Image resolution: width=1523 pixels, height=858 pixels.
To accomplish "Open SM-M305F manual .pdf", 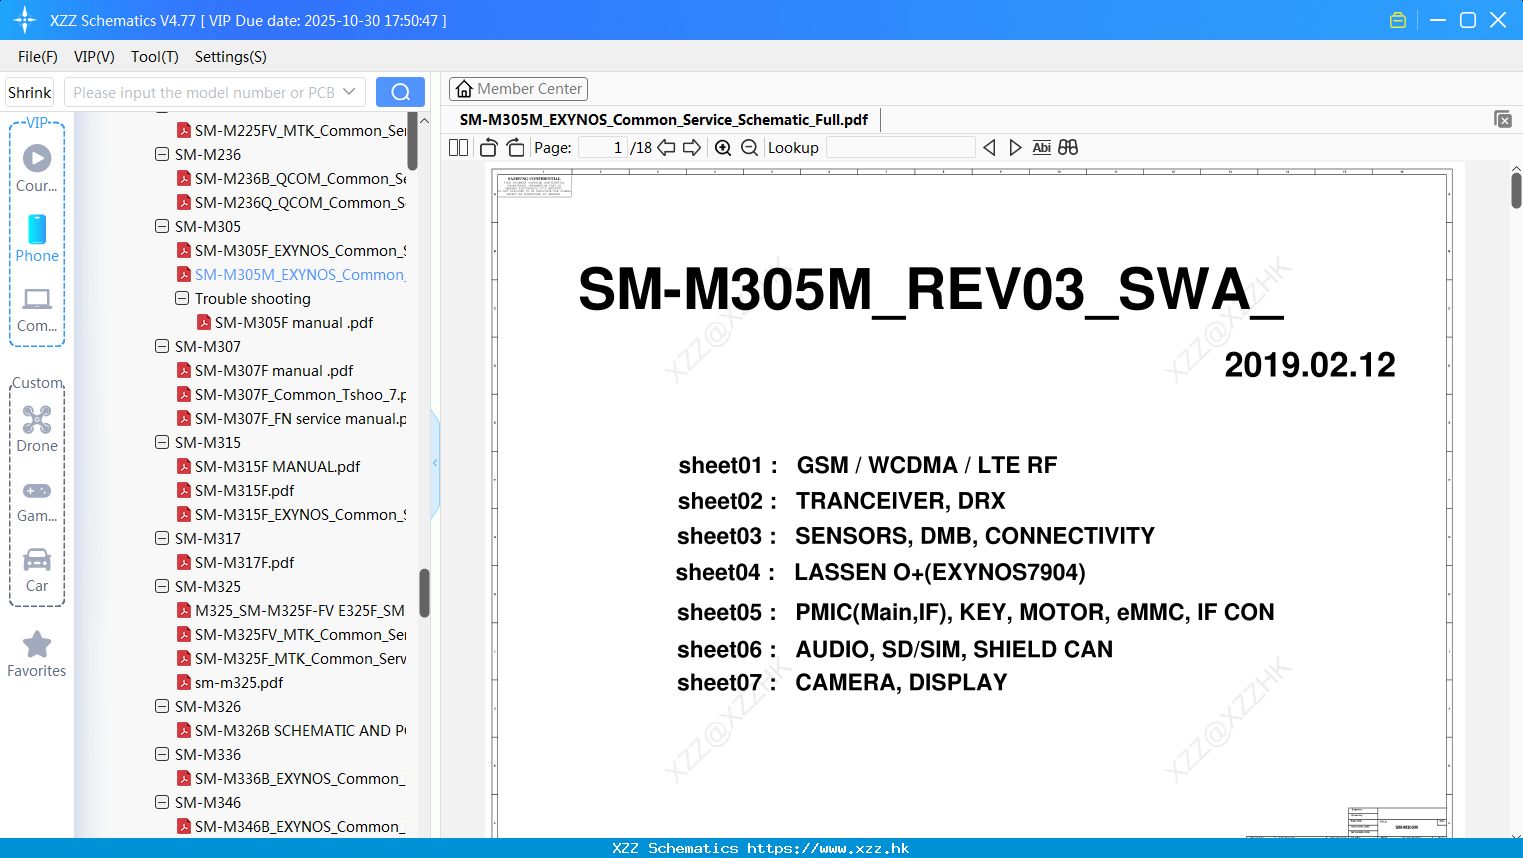I will click(x=294, y=322).
